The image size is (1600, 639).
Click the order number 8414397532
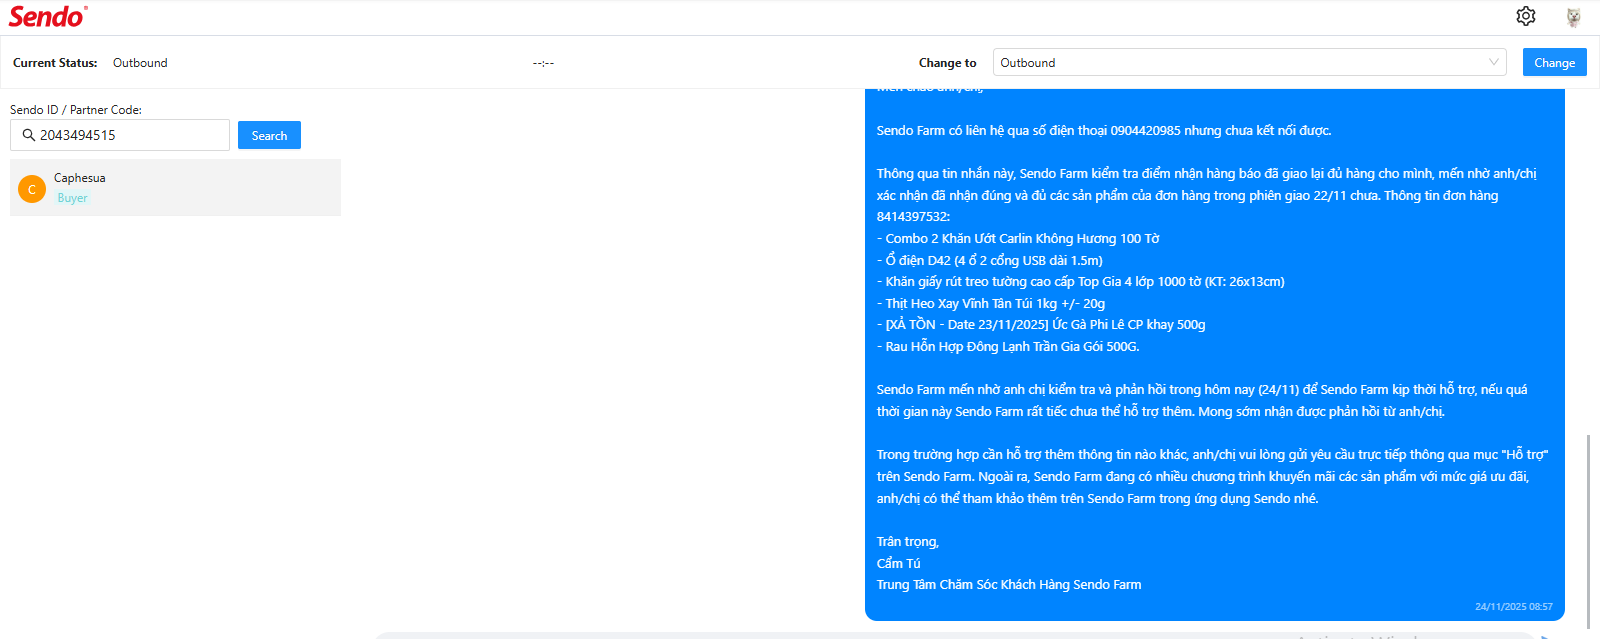coord(913,216)
